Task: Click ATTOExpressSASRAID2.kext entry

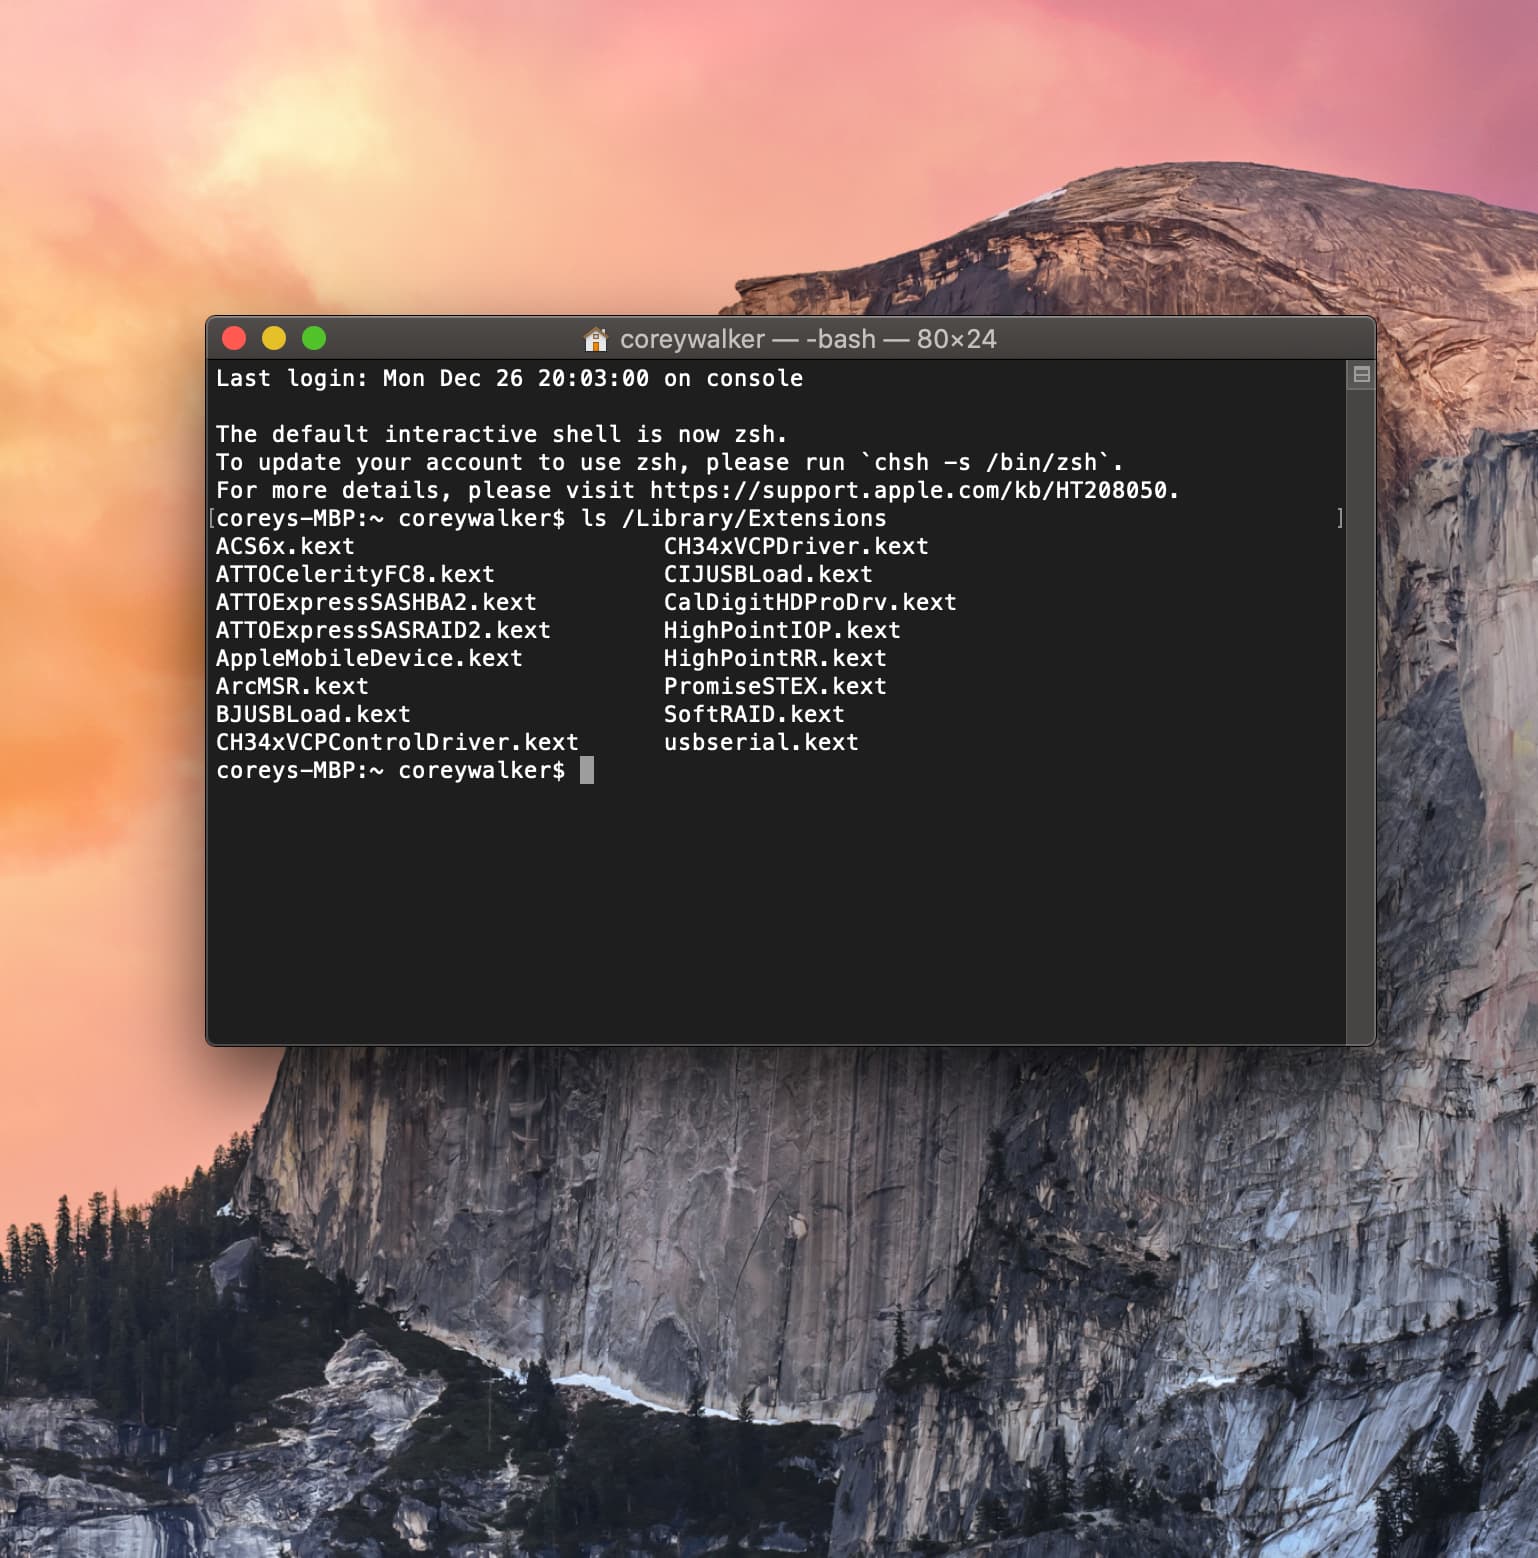Action: click(383, 631)
